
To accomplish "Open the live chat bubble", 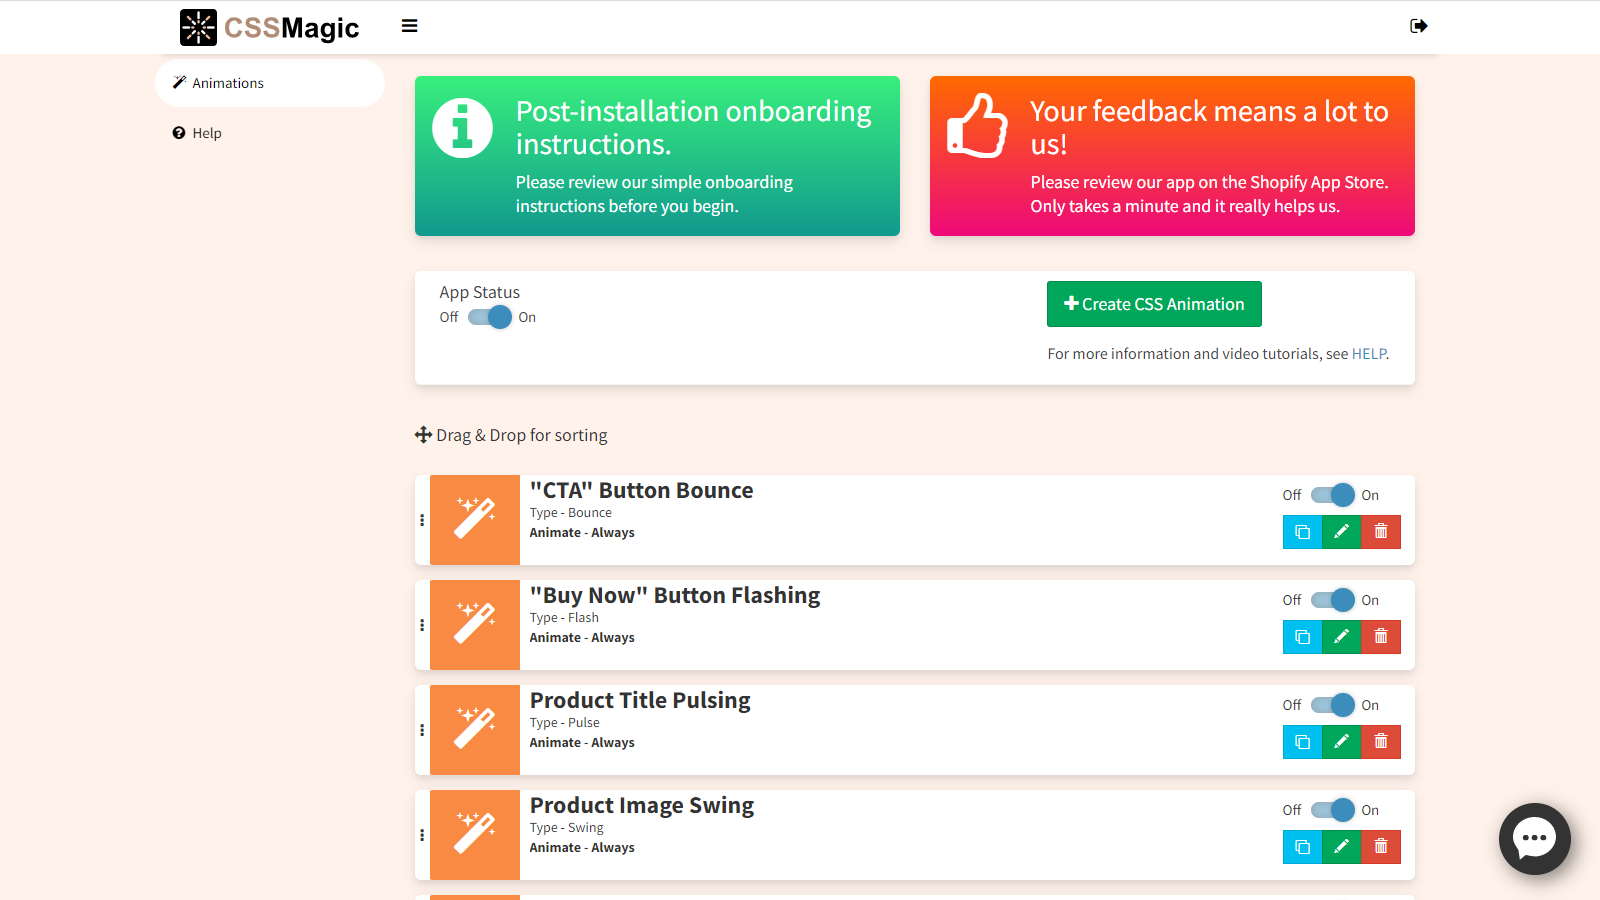I will (x=1534, y=838).
